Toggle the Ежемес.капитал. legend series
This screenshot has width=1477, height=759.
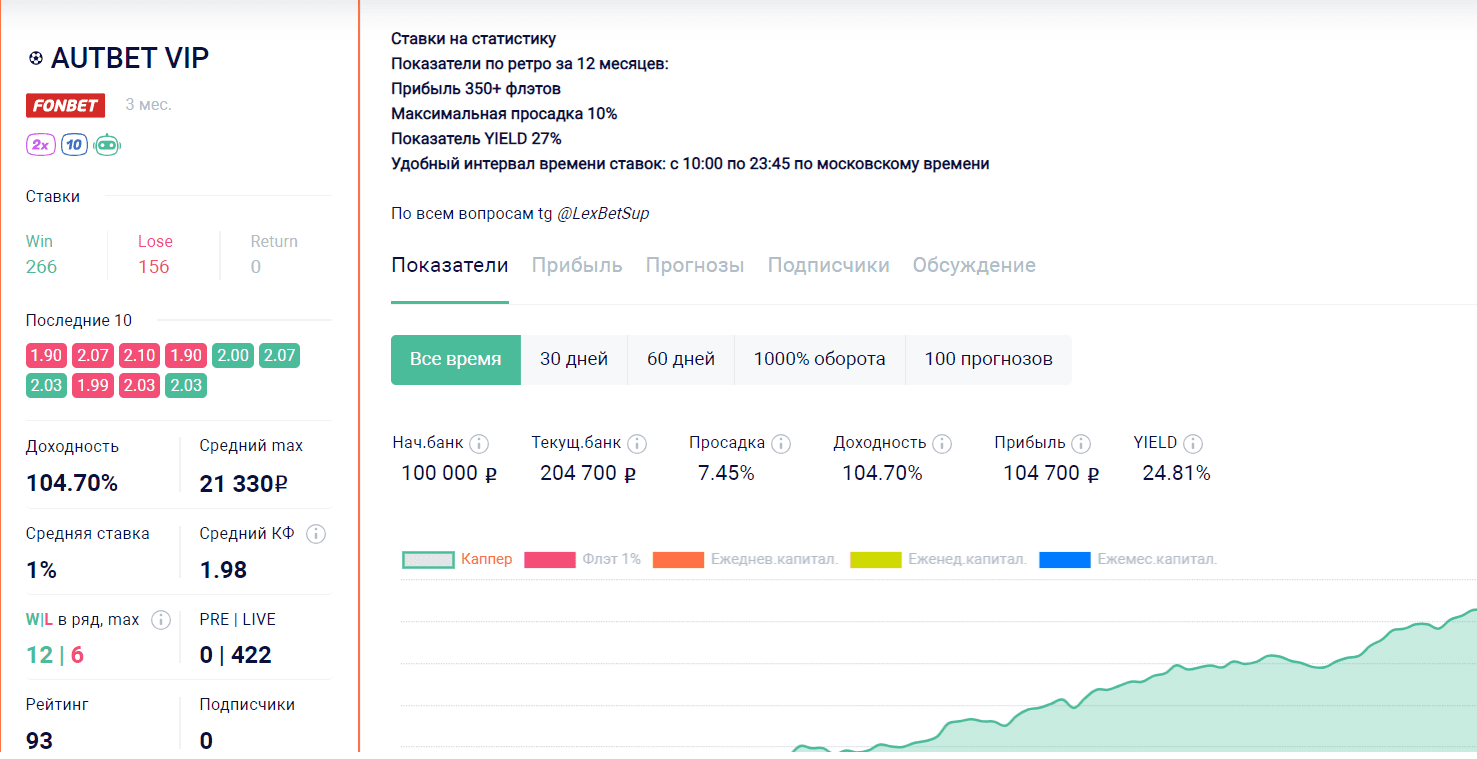pyautogui.click(x=1129, y=560)
